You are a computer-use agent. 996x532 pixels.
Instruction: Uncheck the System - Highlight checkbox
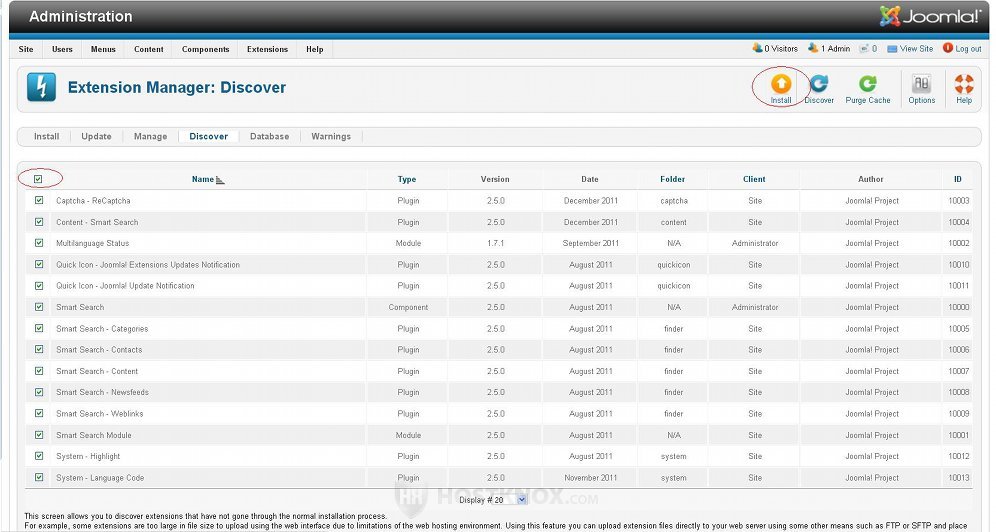coord(39,456)
